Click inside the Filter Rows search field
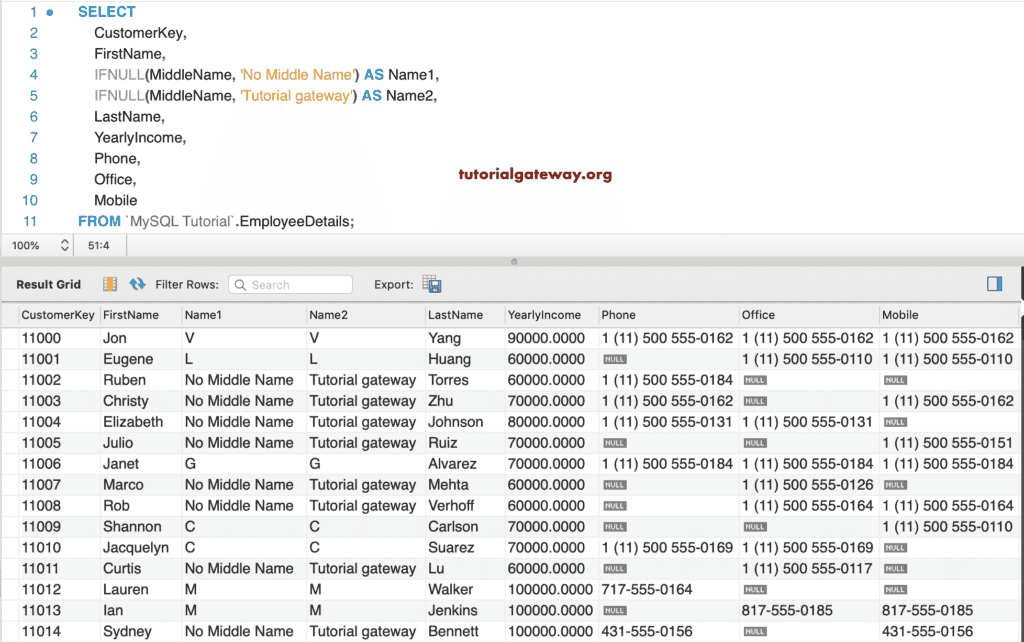 point(295,284)
